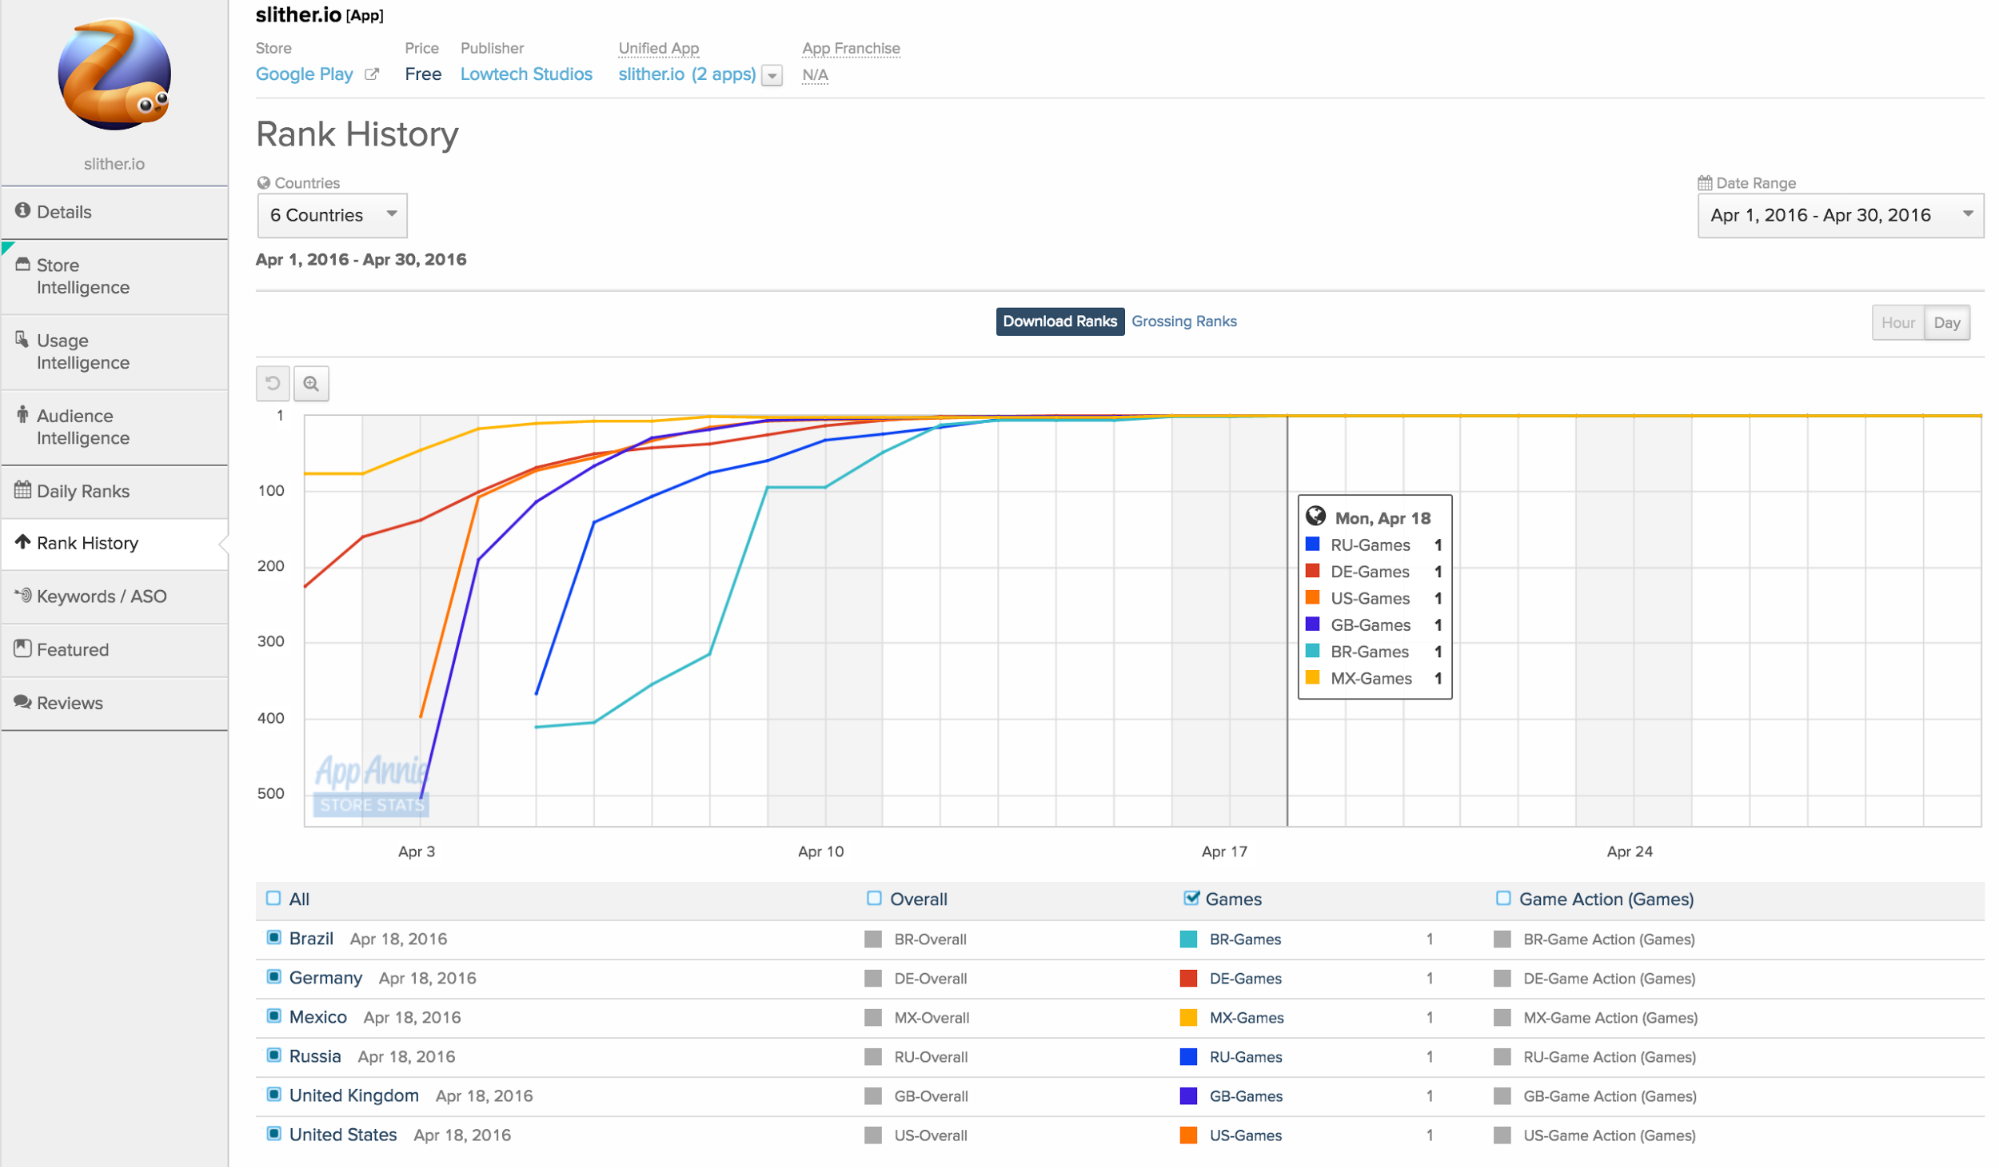Switch to Grossing Ranks
Image resolution: width=1999 pixels, height=1168 pixels.
tap(1184, 321)
